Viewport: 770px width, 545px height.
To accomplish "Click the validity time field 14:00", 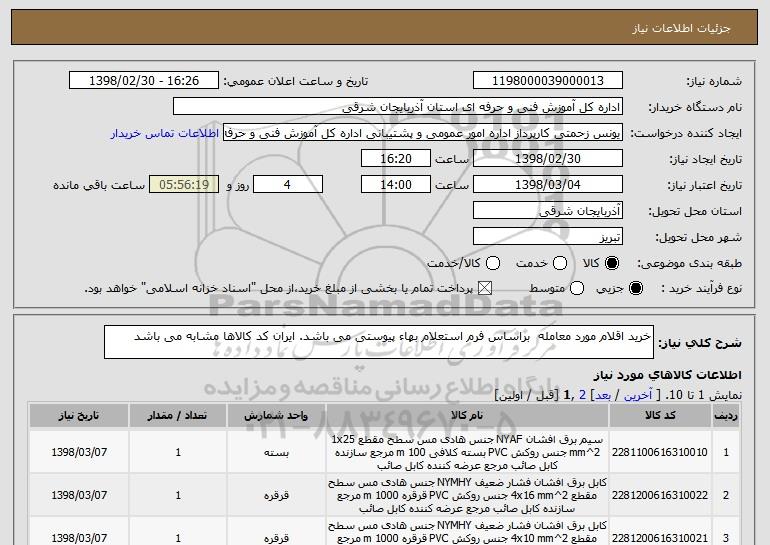I will click(396, 185).
